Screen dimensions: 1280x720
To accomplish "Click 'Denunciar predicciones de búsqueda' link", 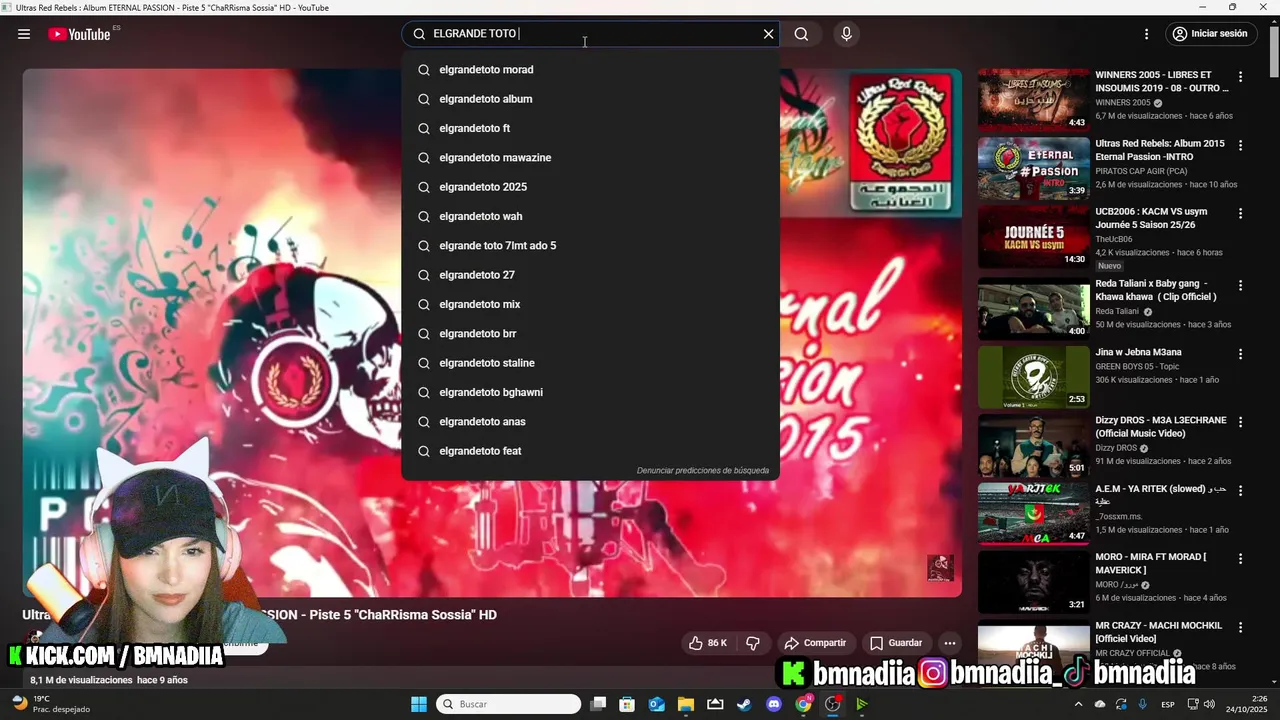I will (703, 471).
